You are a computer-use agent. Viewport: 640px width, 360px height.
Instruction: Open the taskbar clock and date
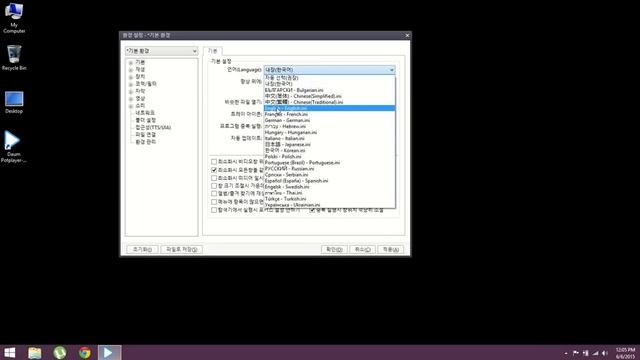coord(625,353)
